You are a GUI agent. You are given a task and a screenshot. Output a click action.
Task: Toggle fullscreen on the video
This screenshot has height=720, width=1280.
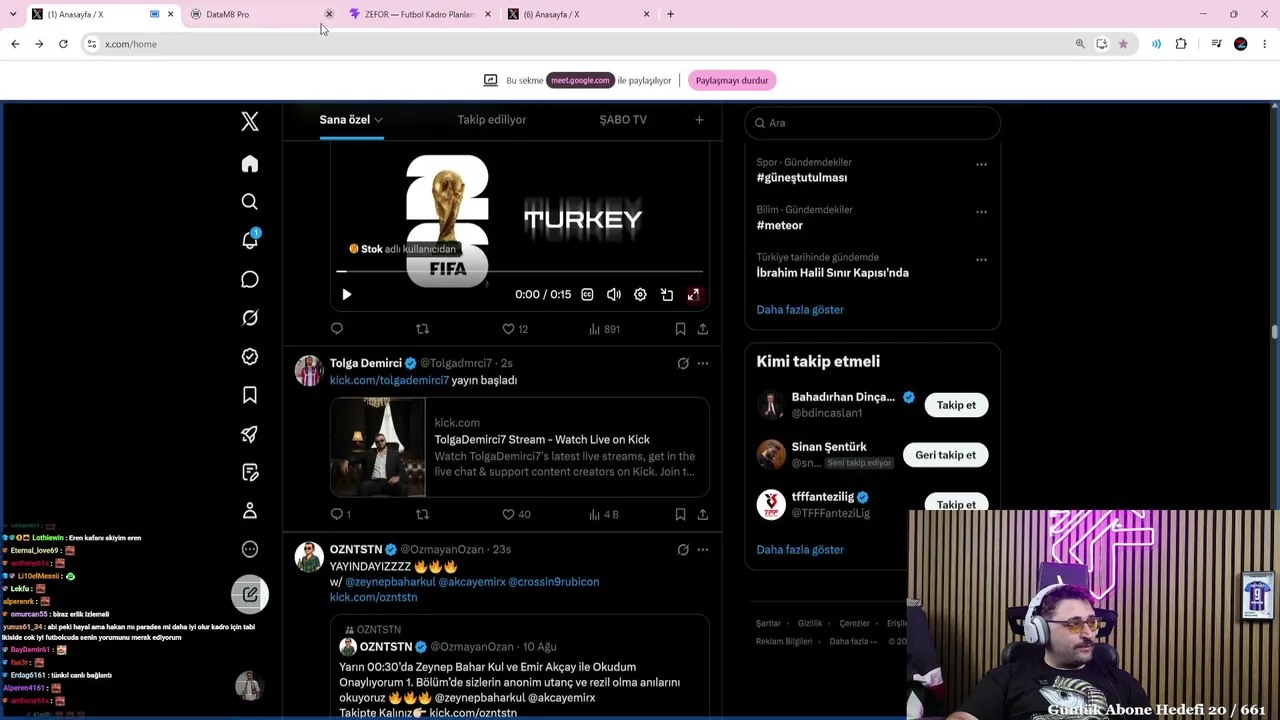pyautogui.click(x=693, y=295)
